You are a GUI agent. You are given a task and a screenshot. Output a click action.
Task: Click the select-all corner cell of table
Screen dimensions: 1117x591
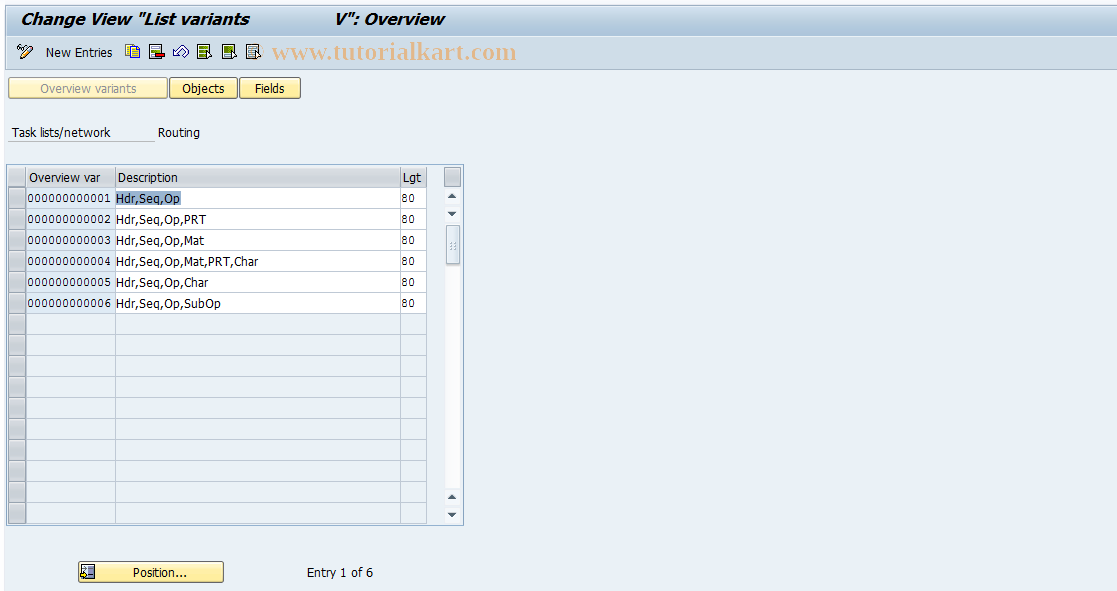pyautogui.click(x=17, y=177)
